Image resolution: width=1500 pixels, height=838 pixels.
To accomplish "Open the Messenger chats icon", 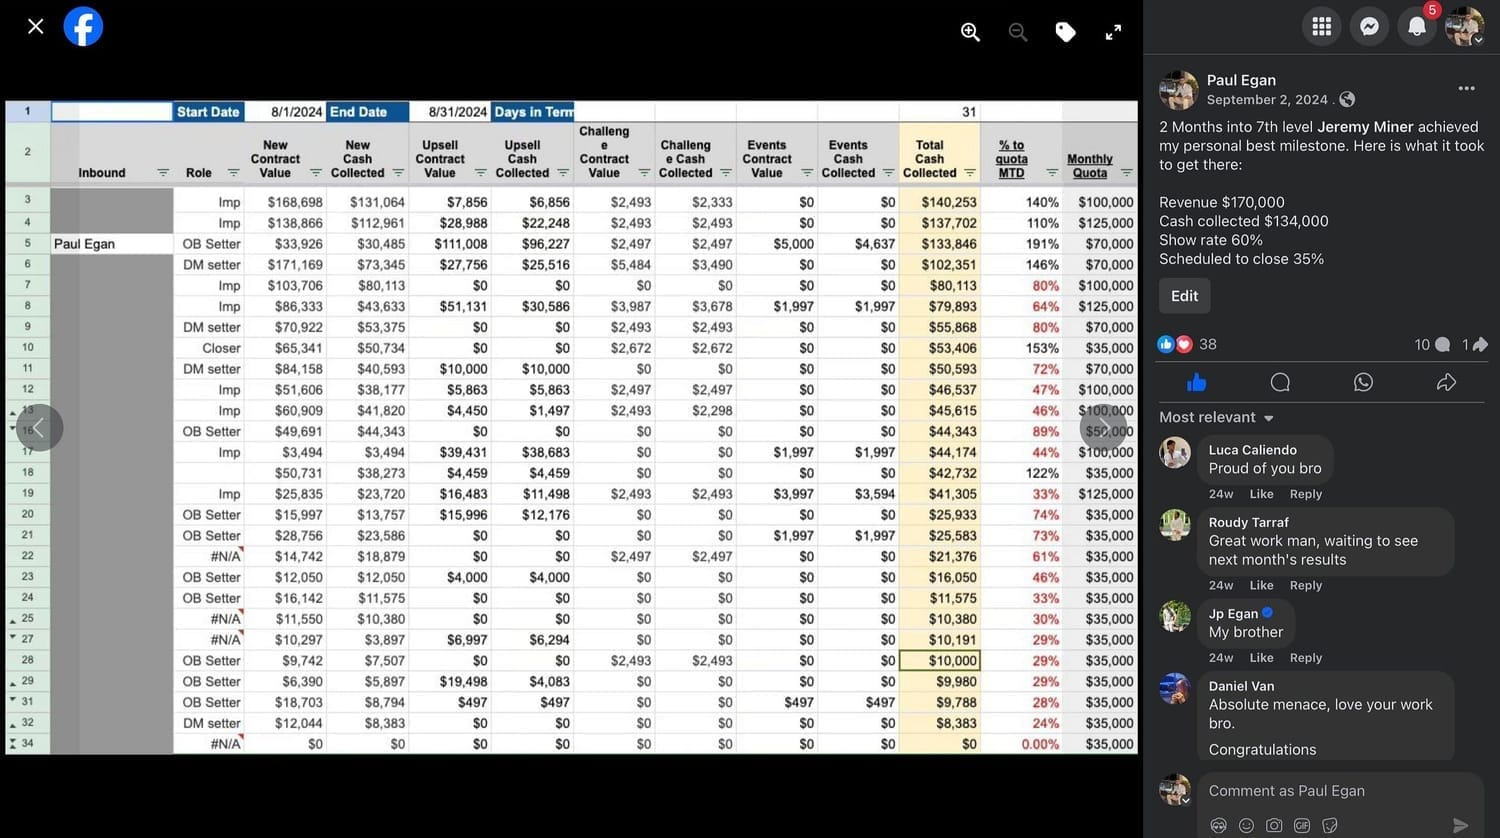I will [x=1369, y=27].
